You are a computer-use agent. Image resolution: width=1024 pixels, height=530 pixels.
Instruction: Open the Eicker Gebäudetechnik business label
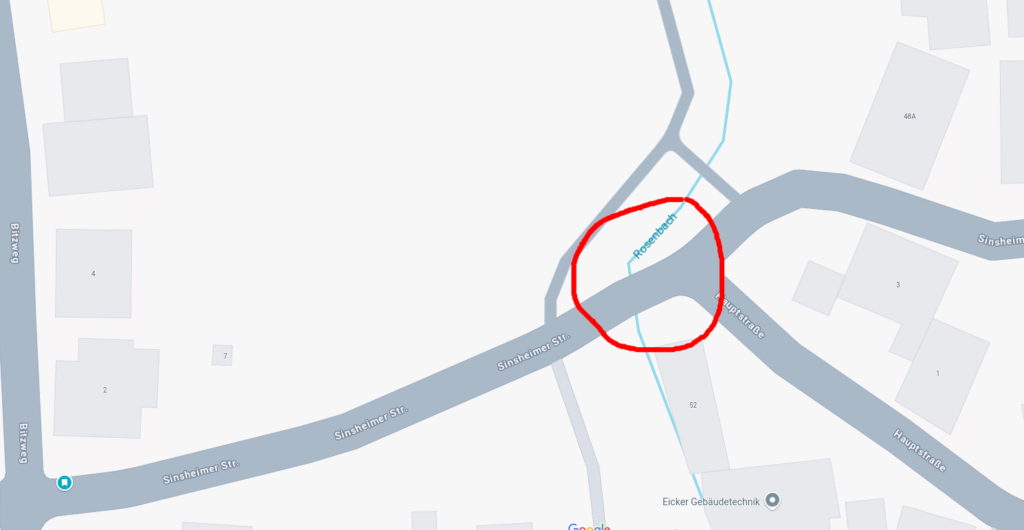(x=707, y=501)
